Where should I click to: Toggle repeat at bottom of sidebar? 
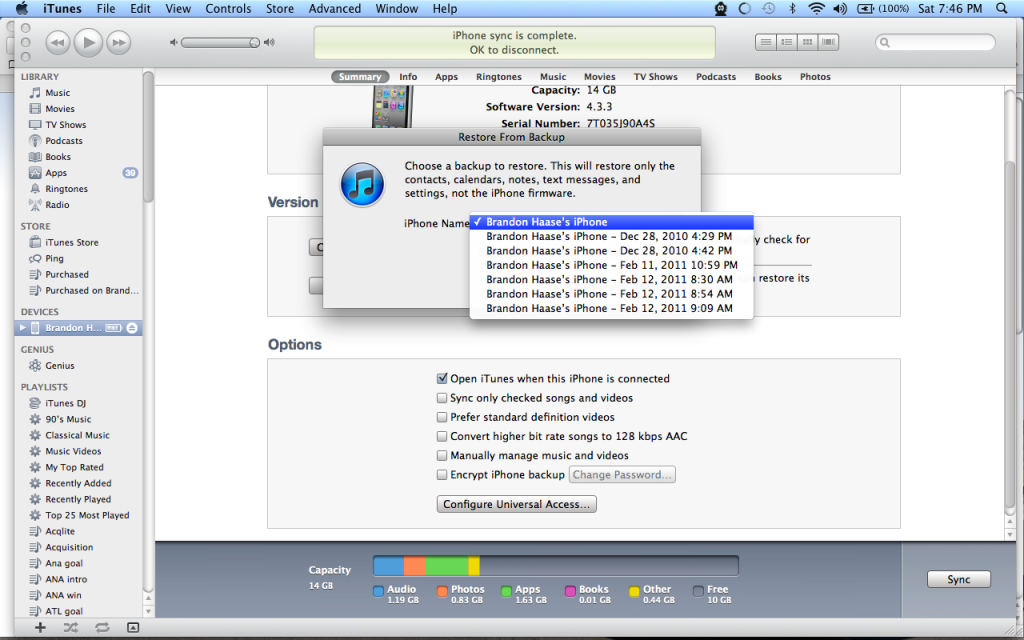tap(102, 628)
